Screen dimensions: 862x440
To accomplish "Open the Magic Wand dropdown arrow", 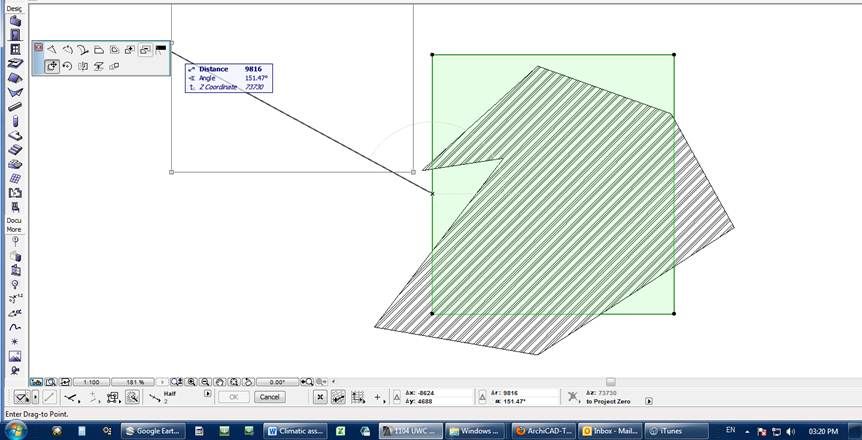I will click(36, 397).
